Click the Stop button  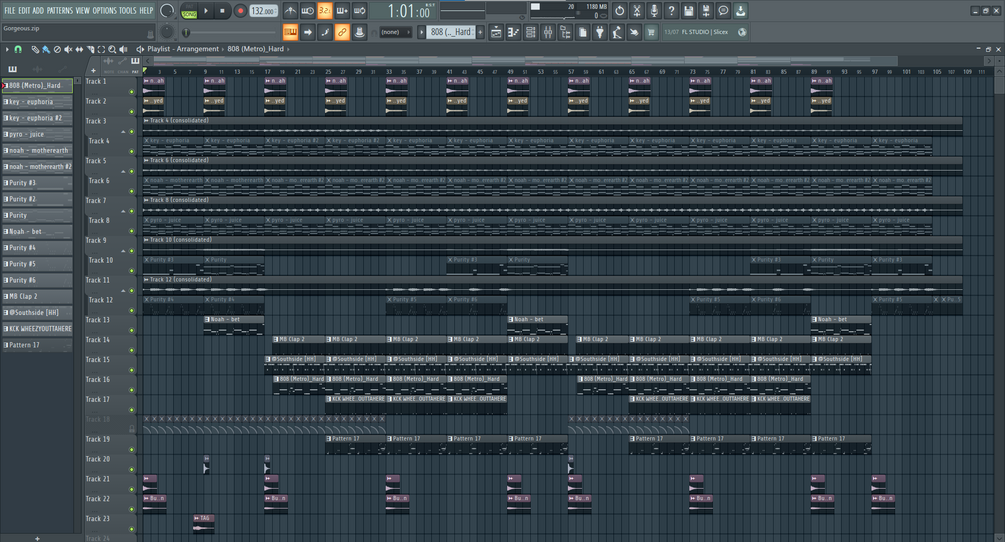tap(222, 11)
